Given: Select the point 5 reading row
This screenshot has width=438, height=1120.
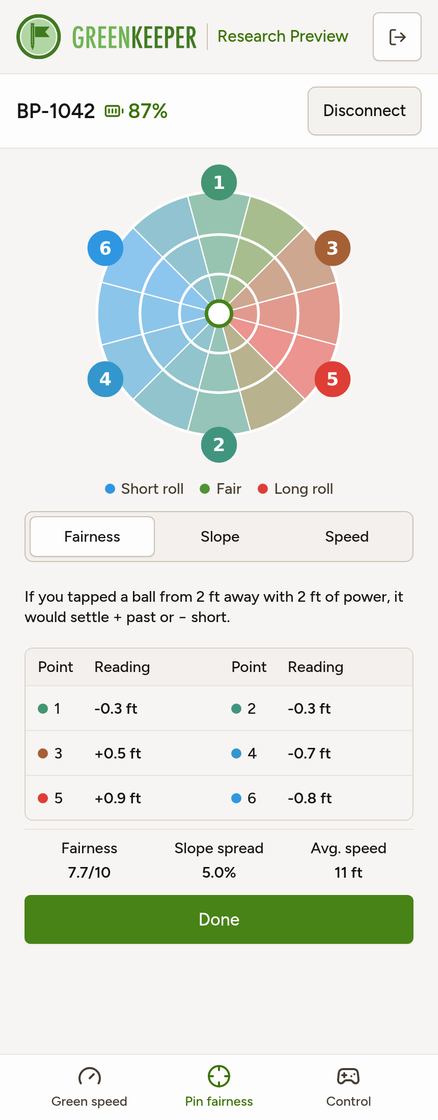Looking at the screenshot, I should click(x=122, y=798).
